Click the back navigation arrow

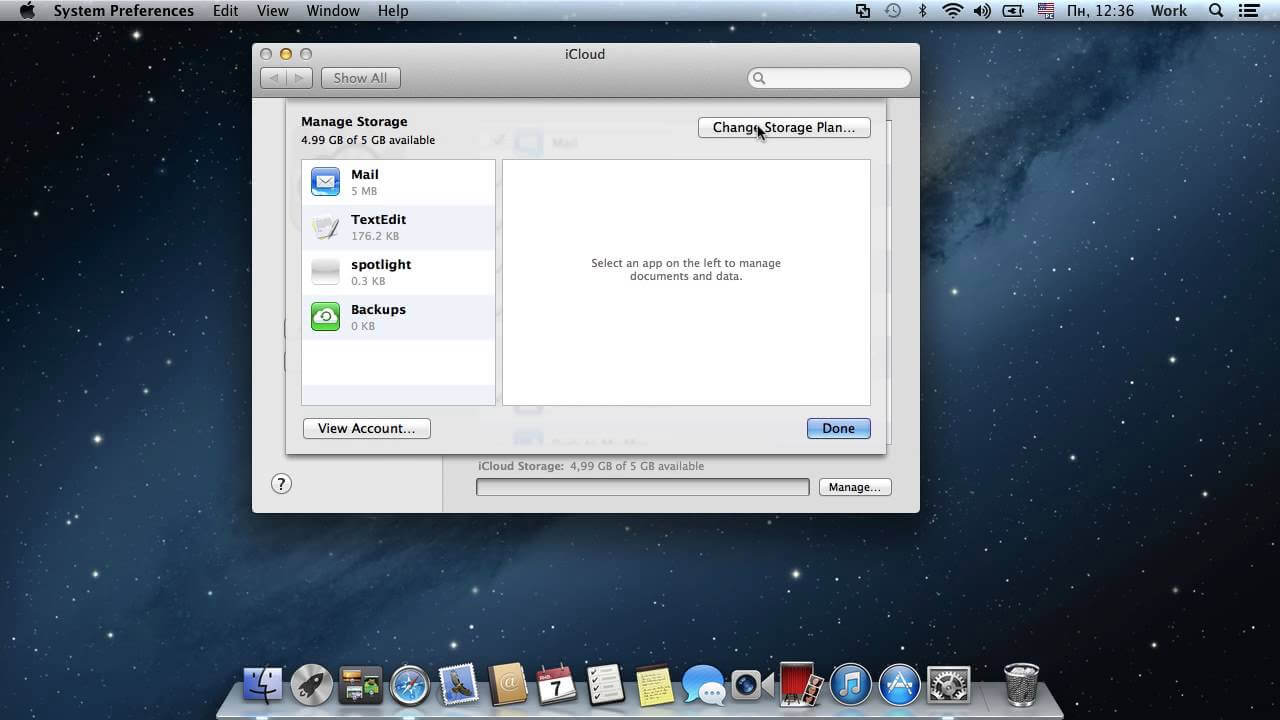click(273, 78)
